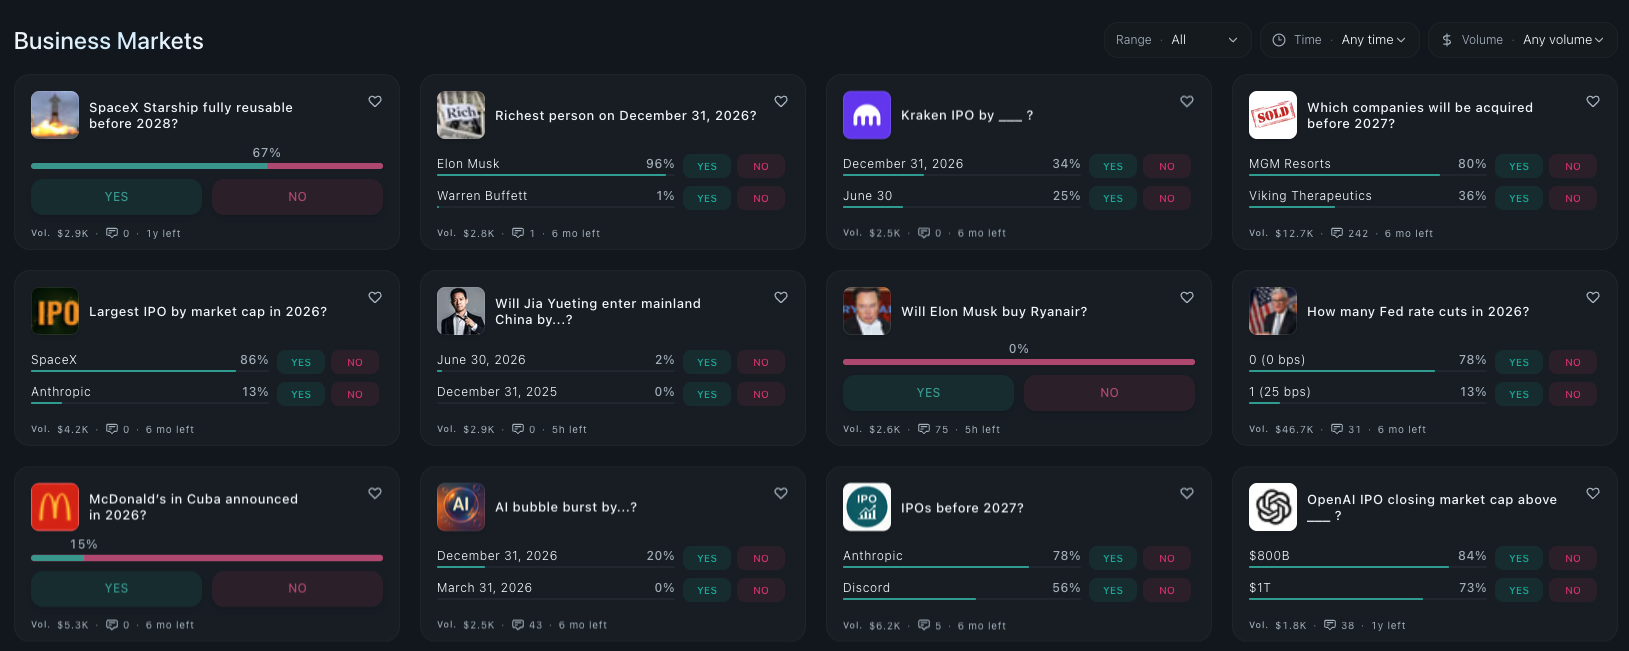The image size is (1629, 651).
Task: Click the SpaceX Starship 67% probability bar
Action: (x=207, y=166)
